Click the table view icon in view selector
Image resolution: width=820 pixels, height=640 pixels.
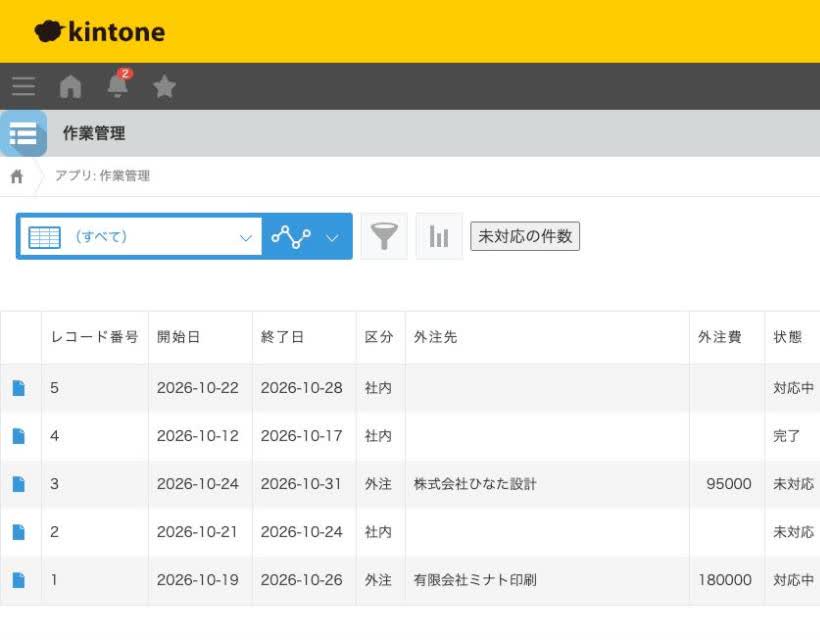point(44,237)
